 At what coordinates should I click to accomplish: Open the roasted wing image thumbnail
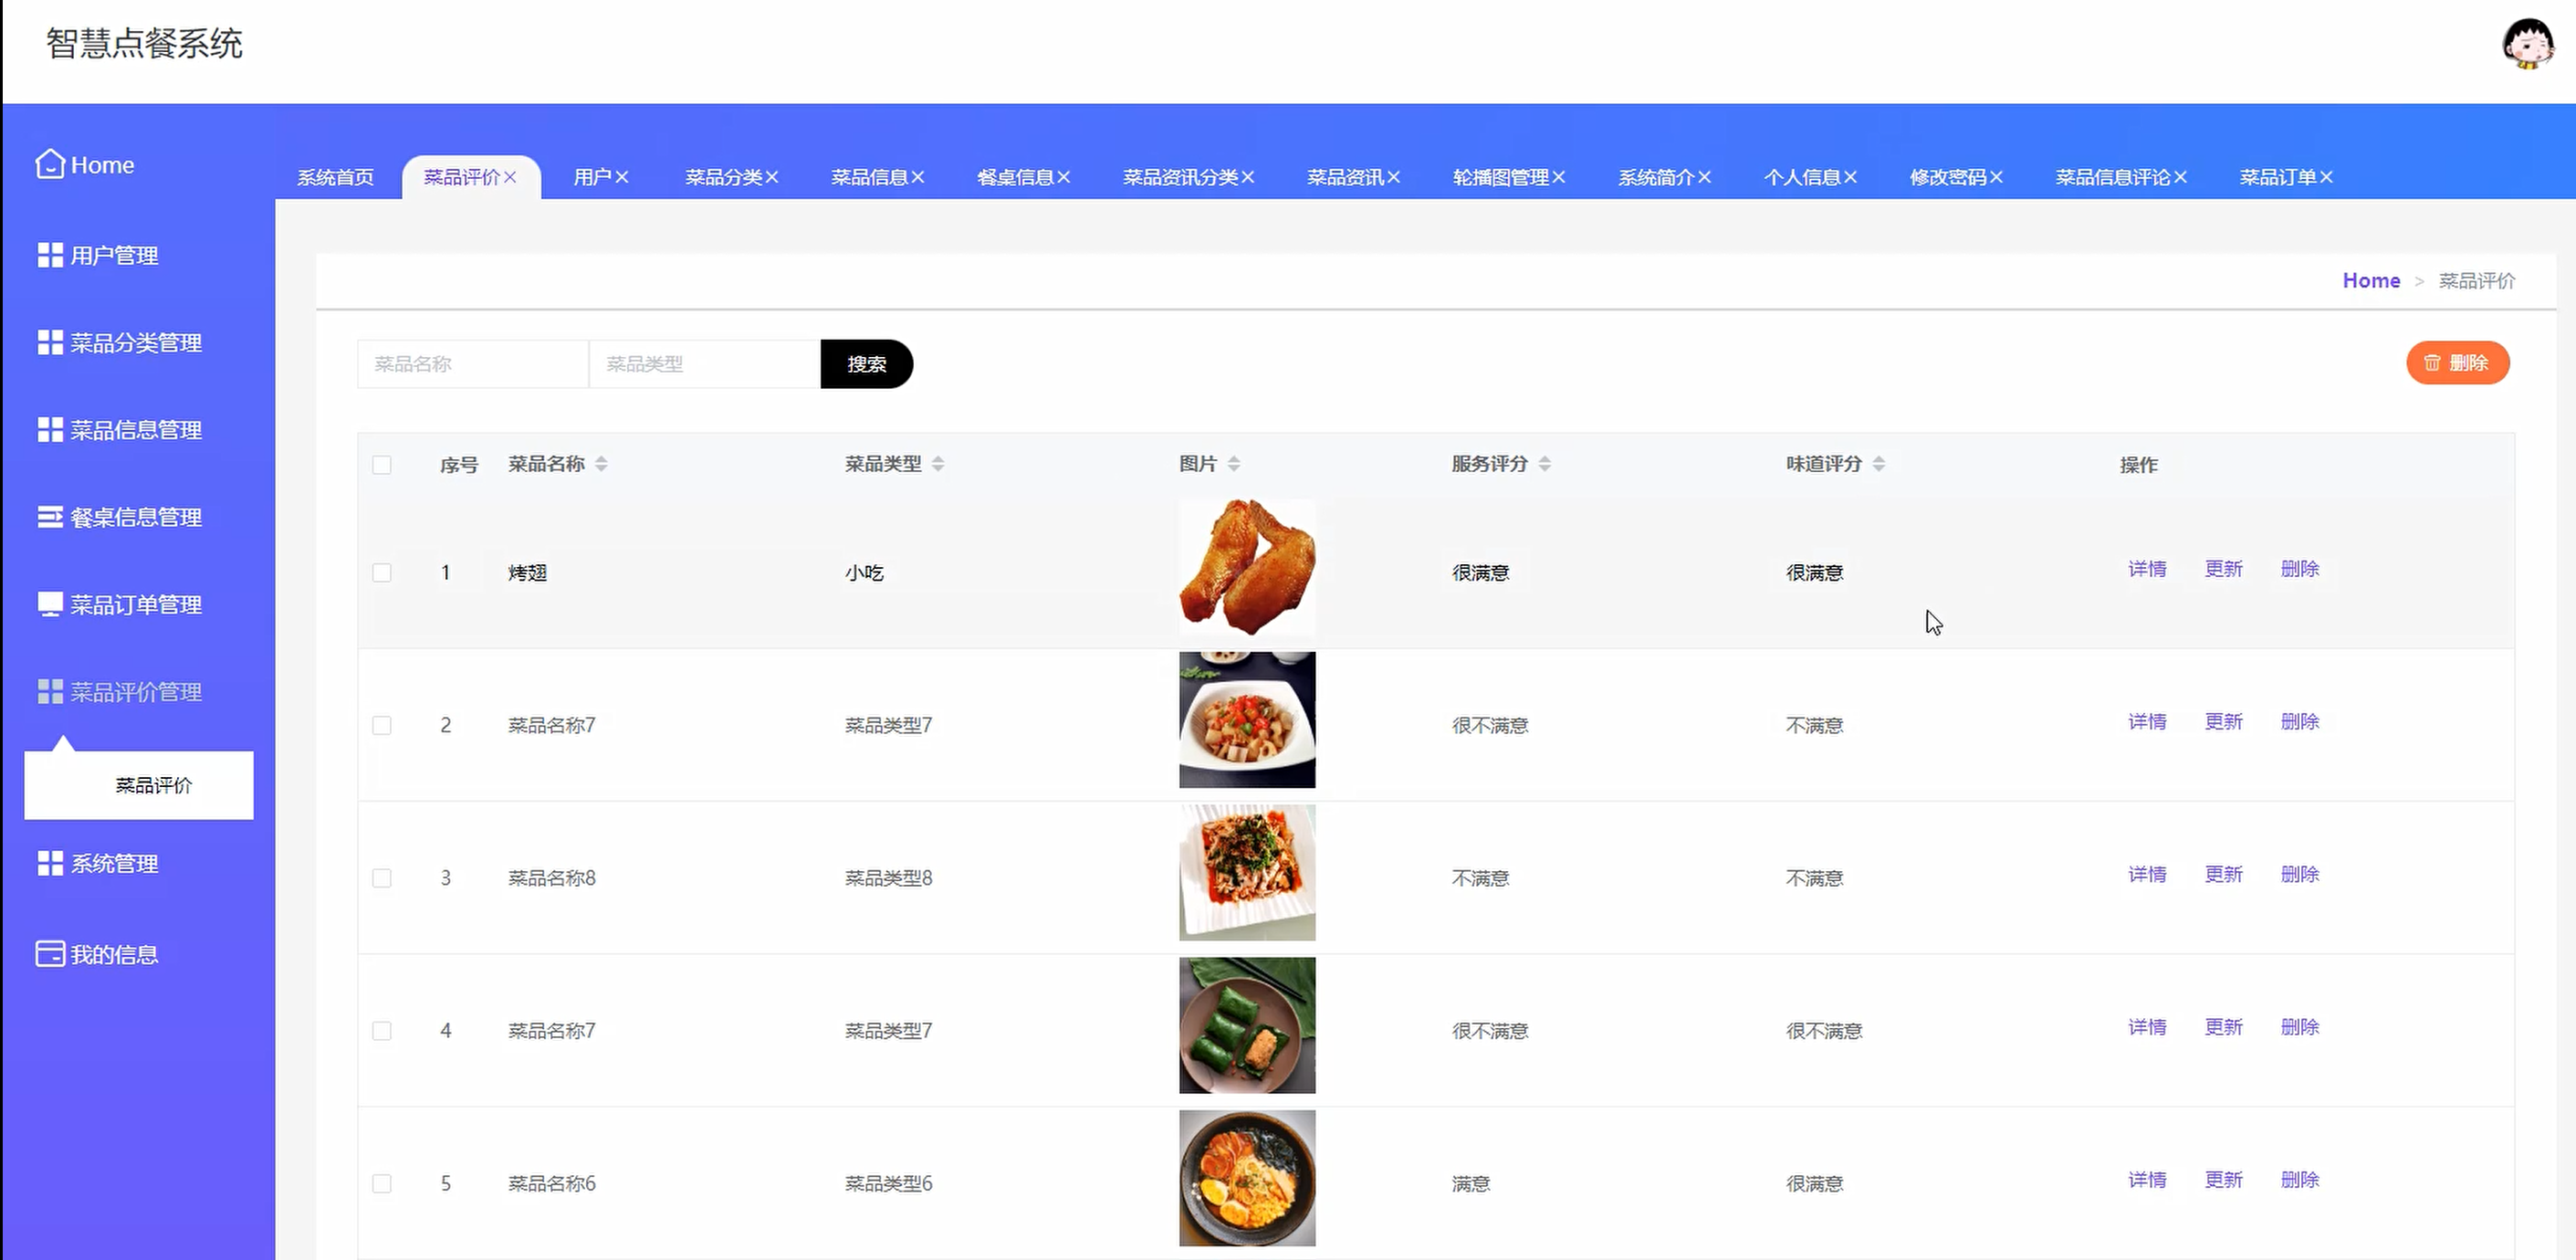1247,567
